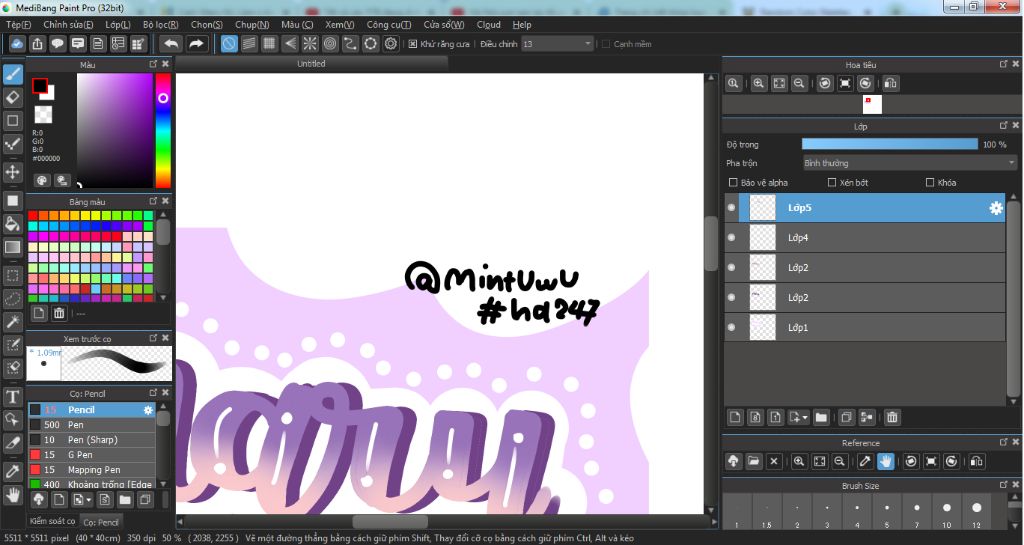The image size is (1024, 545).
Task: Switch to Kiểm soát cọ tab
Action: click(x=52, y=521)
